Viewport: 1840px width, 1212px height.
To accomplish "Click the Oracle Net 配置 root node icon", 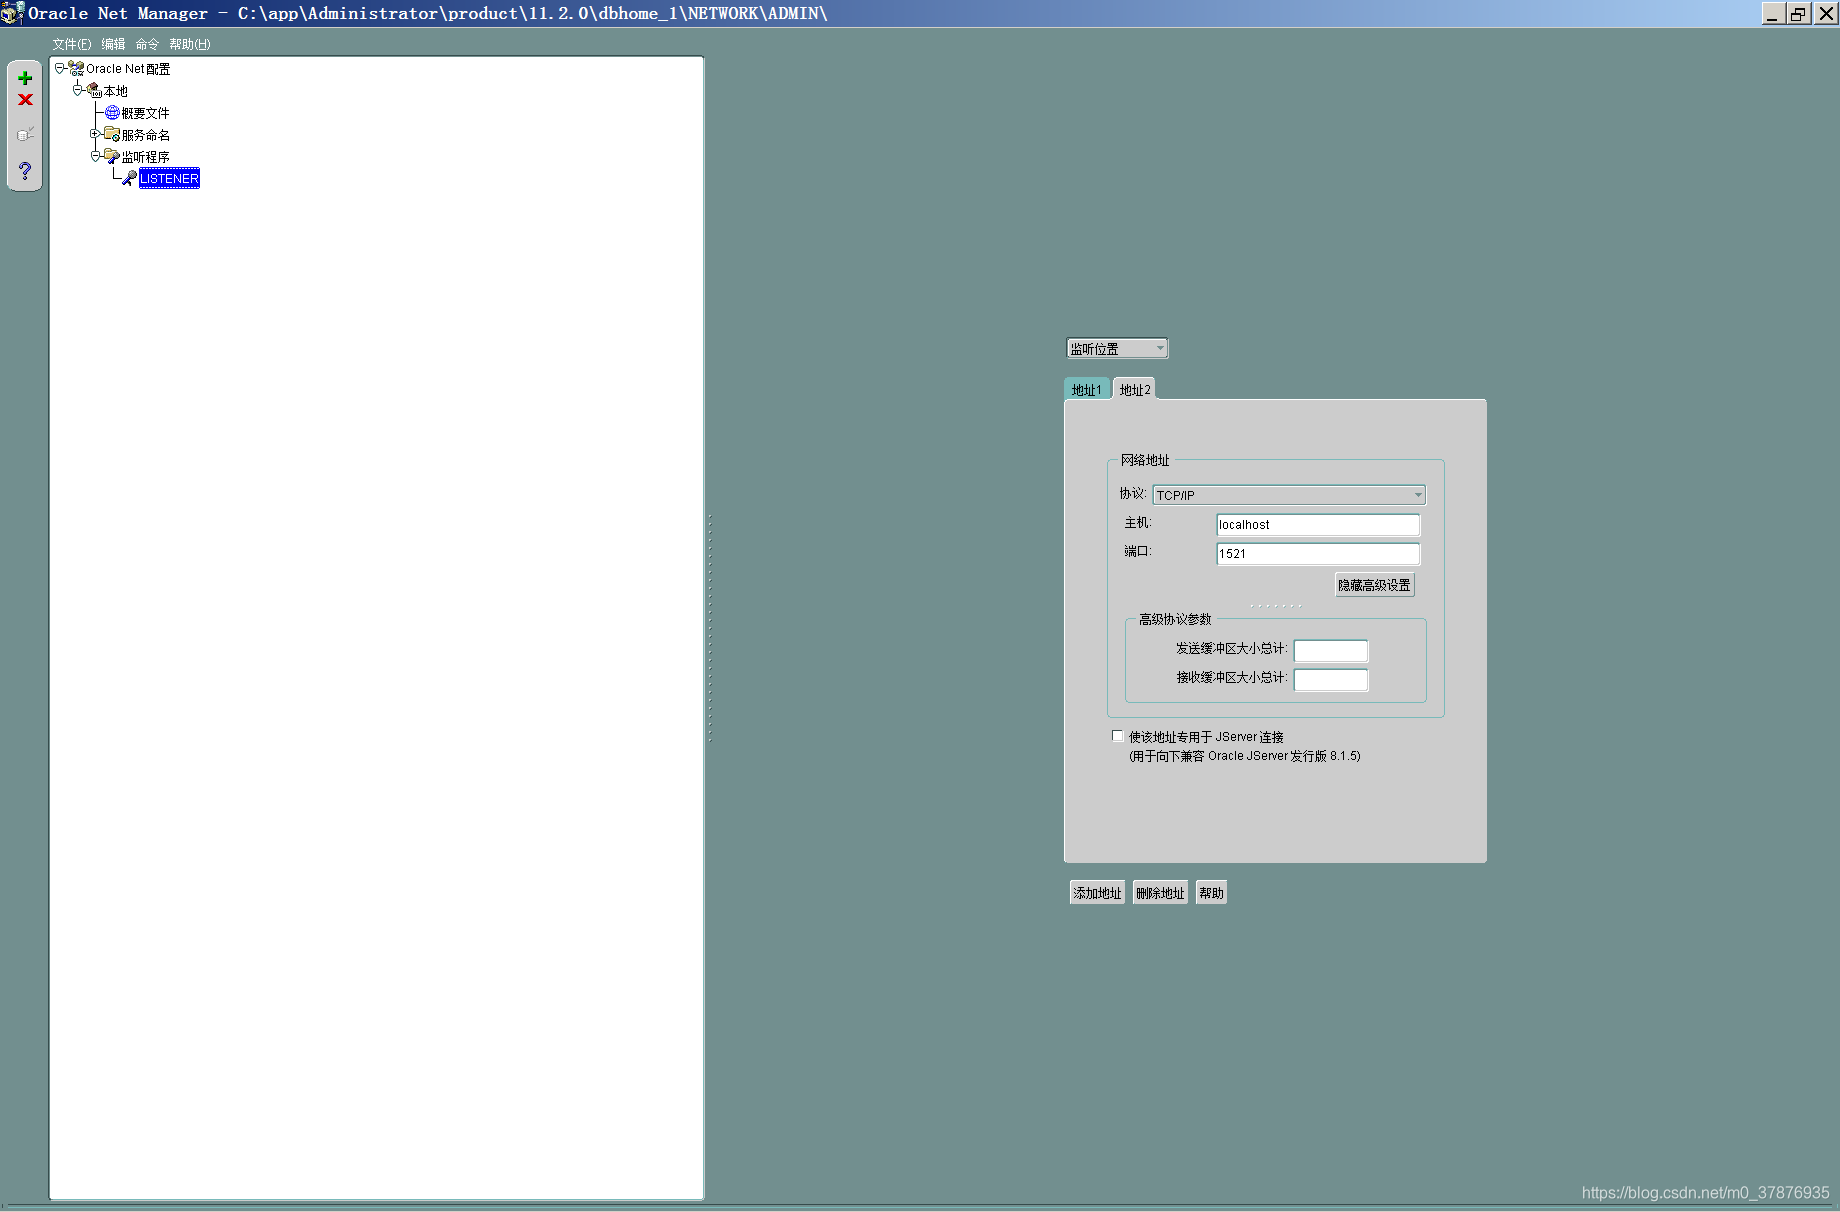I will (x=76, y=68).
